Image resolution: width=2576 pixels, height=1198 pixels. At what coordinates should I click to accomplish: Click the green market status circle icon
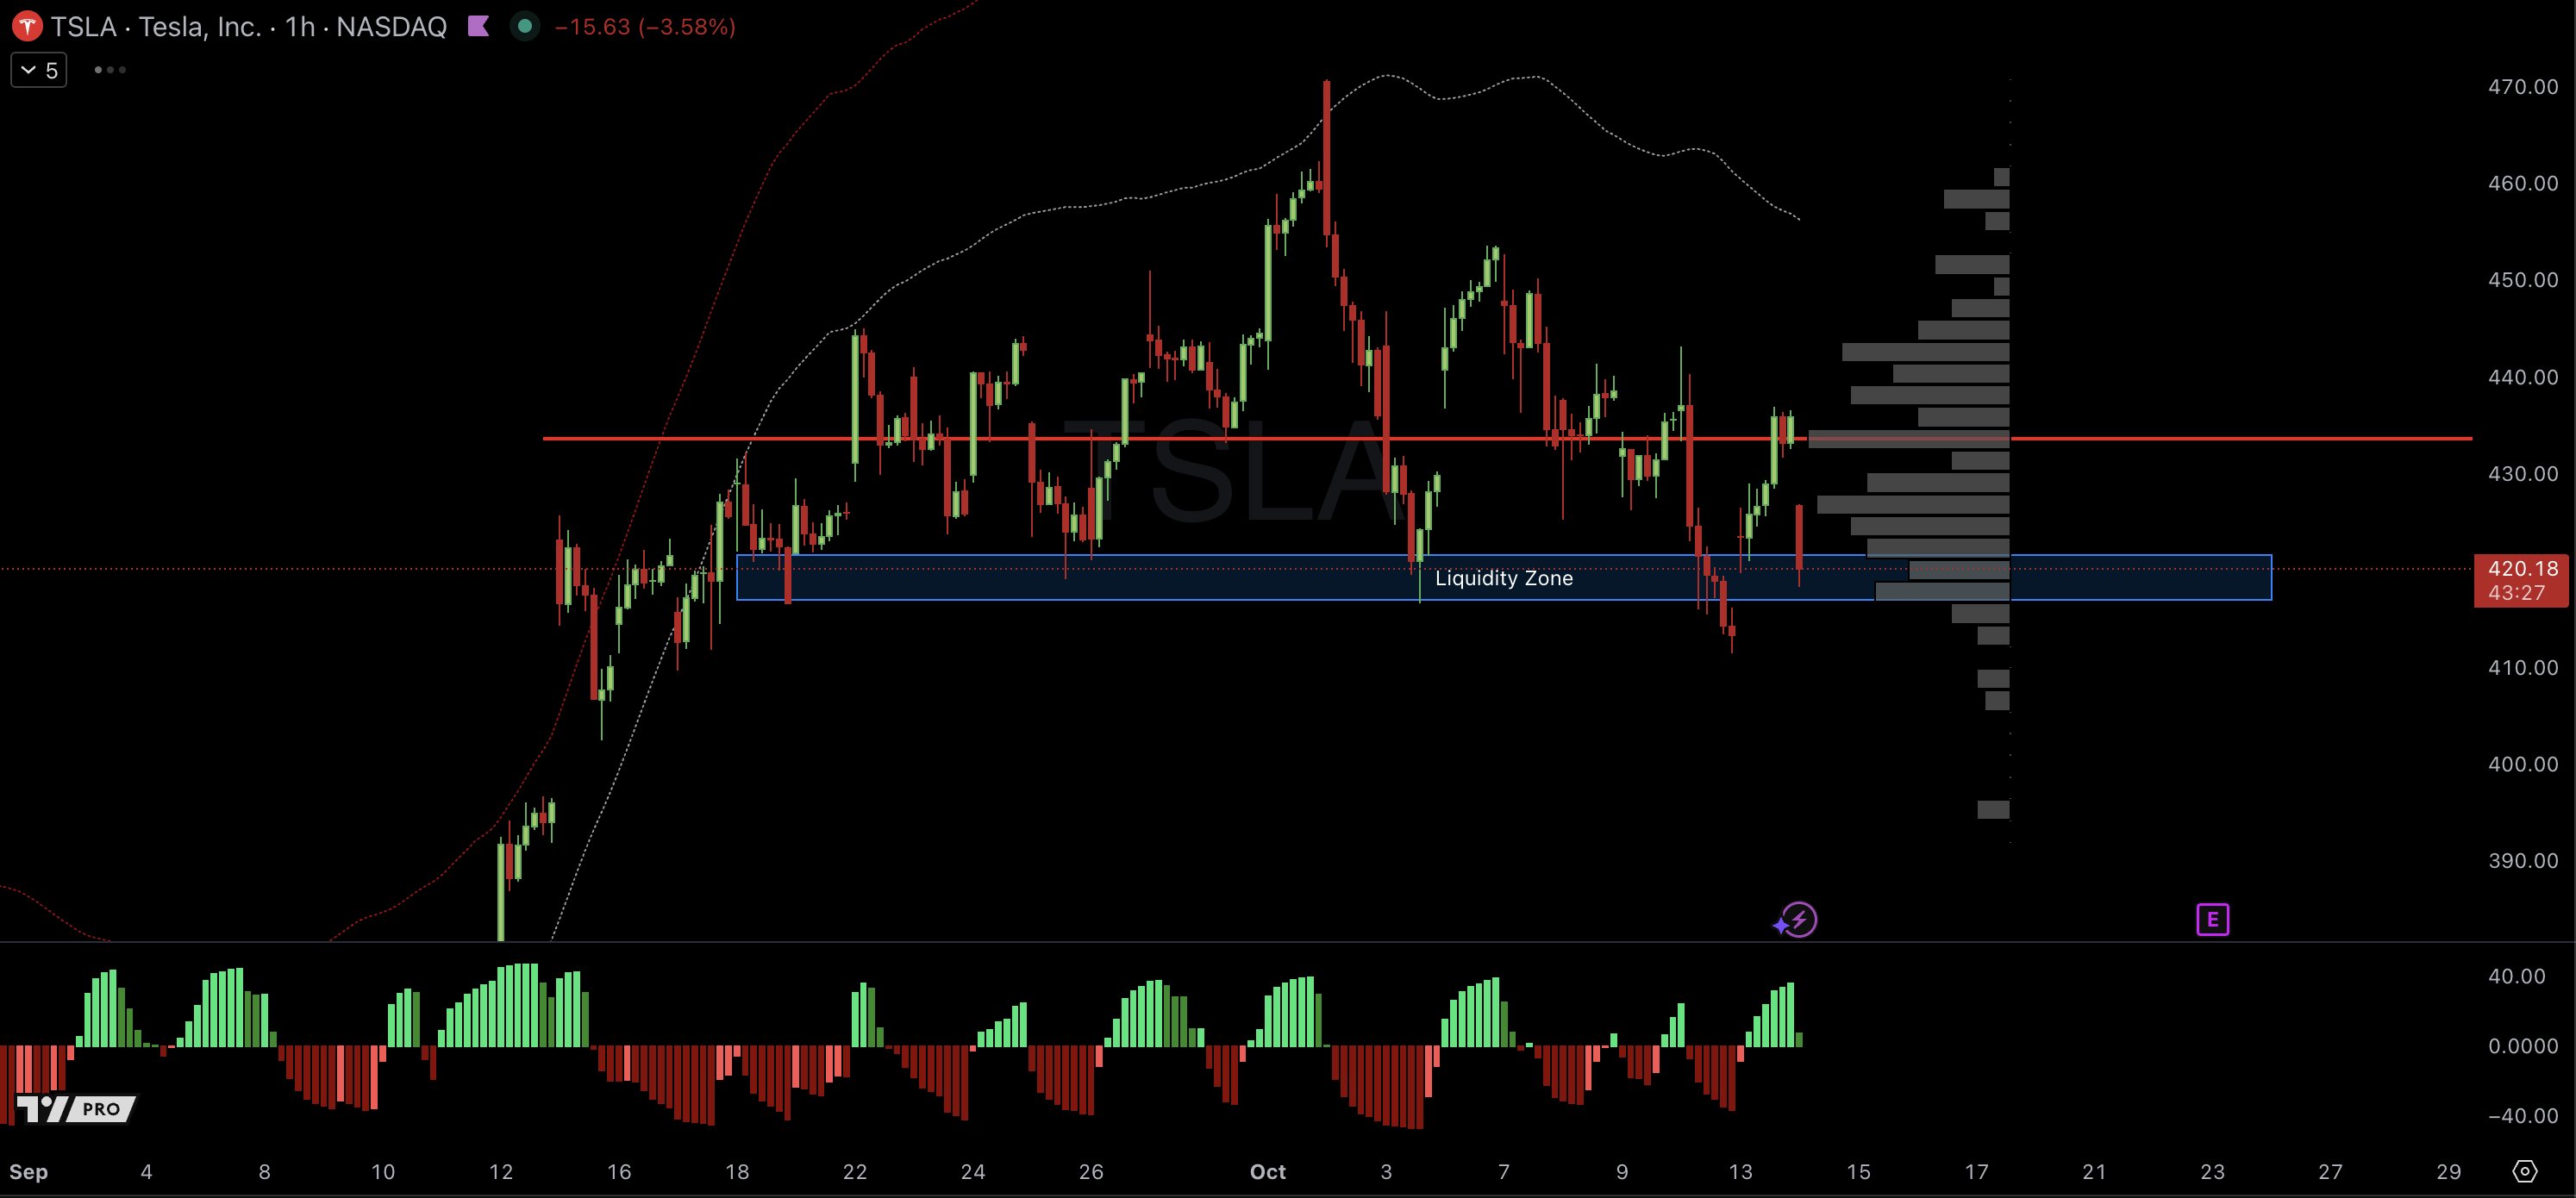(x=525, y=26)
